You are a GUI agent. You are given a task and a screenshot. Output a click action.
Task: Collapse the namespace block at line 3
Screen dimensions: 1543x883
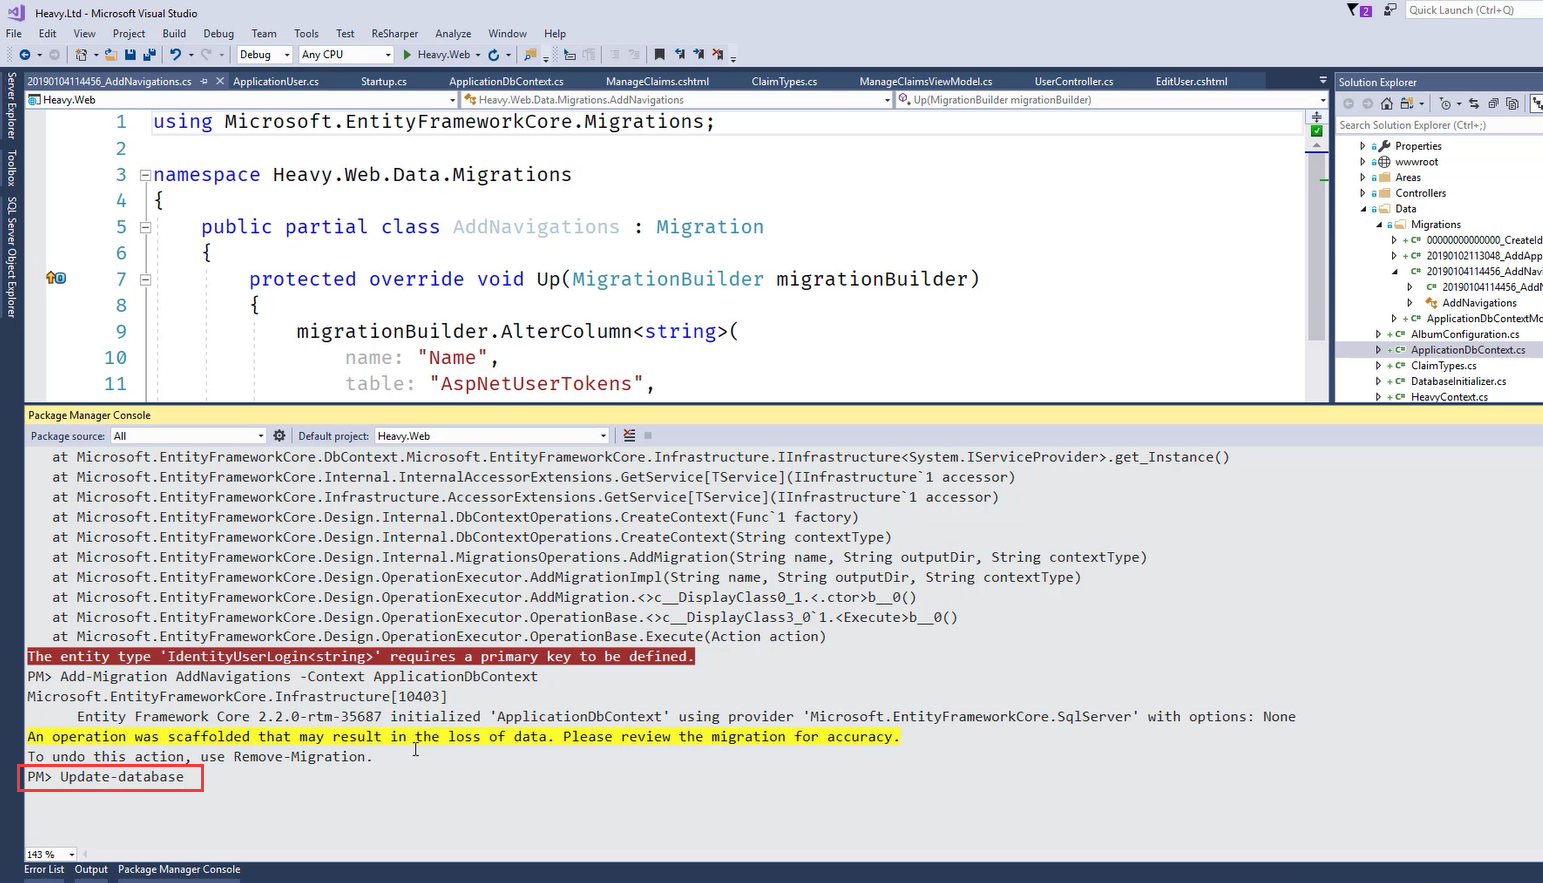[145, 175]
